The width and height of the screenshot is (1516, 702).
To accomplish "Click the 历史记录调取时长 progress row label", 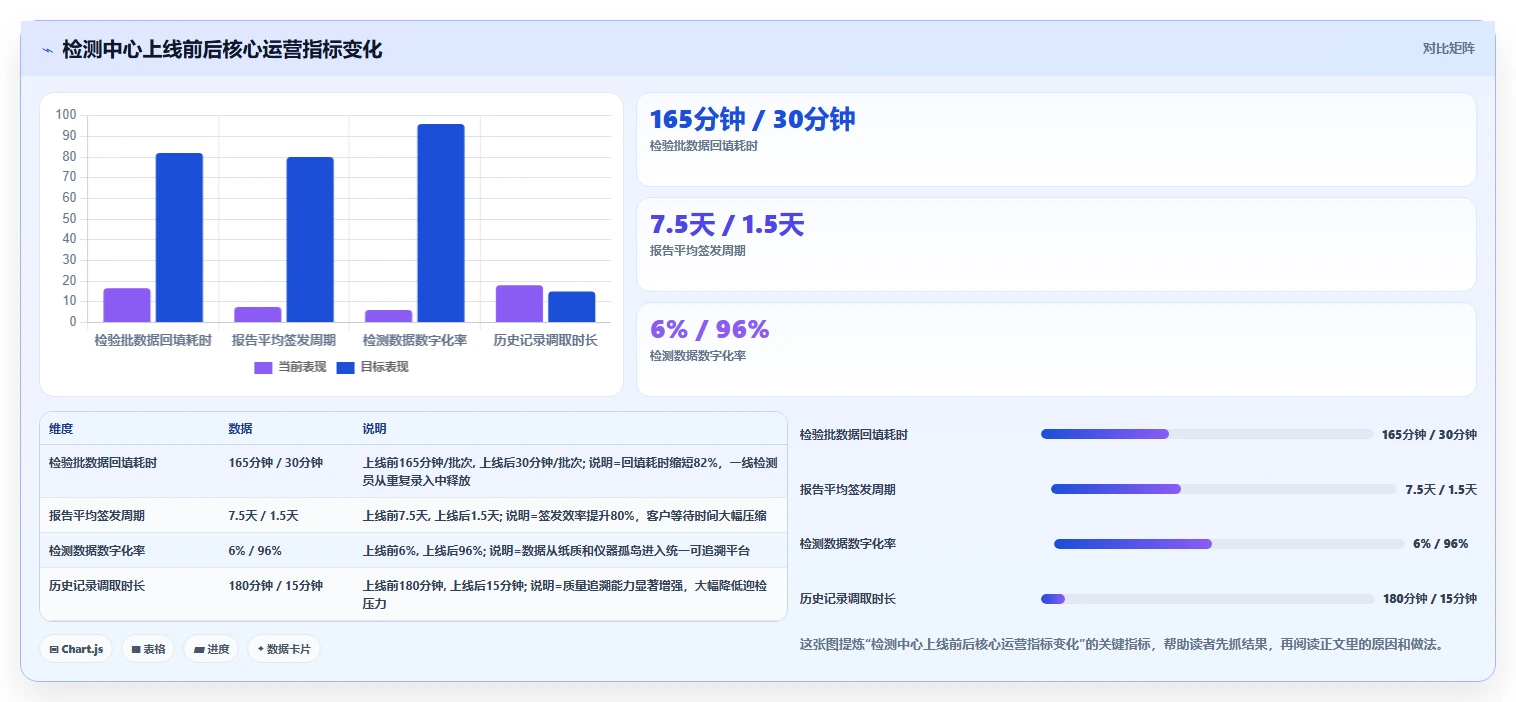I will 848,599.
